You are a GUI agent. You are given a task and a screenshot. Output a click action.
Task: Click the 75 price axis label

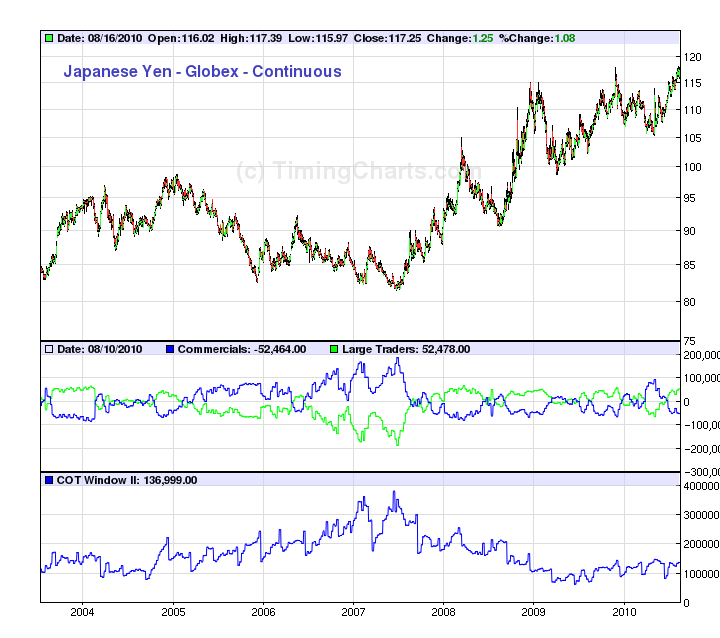(689, 341)
